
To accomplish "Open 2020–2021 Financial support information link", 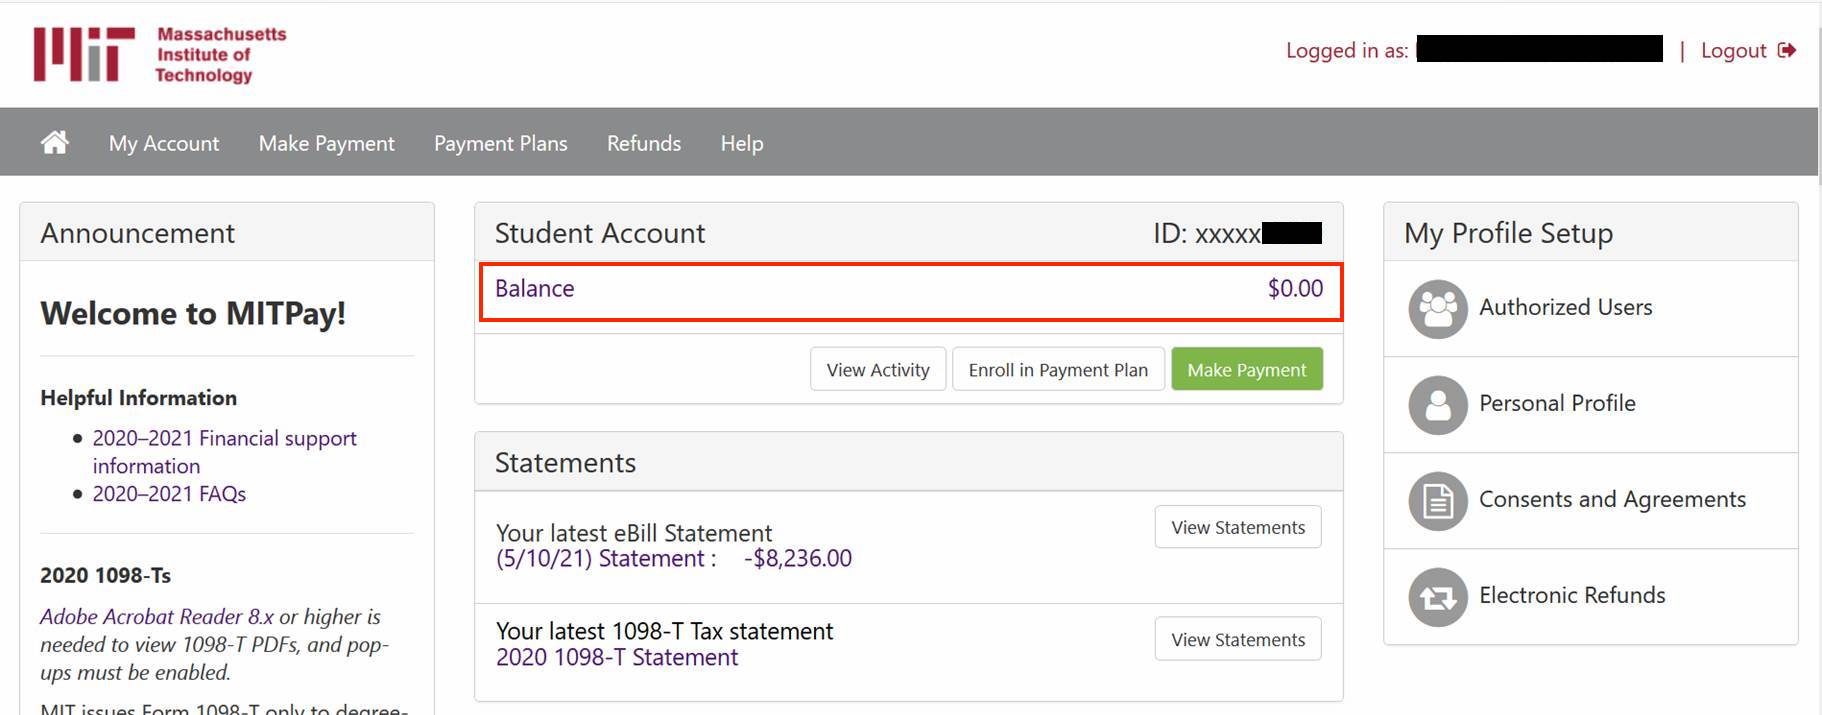I will point(225,452).
